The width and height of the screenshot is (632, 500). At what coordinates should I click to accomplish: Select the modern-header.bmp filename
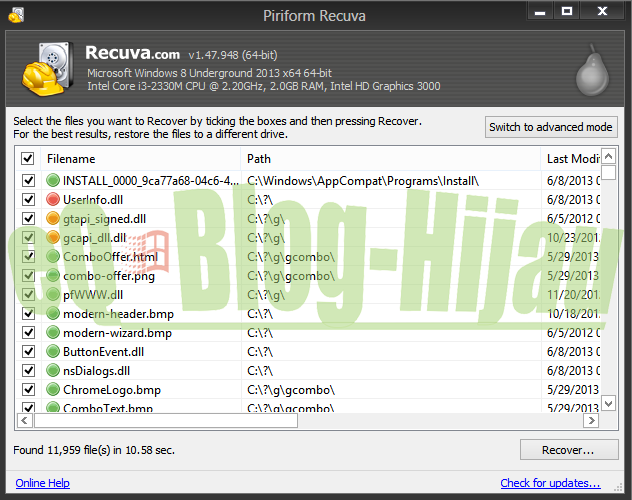pos(118,313)
